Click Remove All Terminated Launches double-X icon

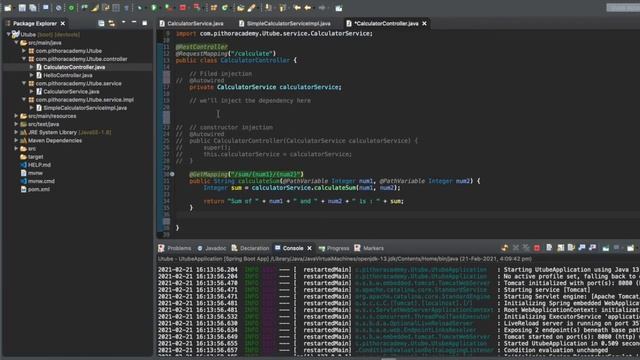coord(526,248)
